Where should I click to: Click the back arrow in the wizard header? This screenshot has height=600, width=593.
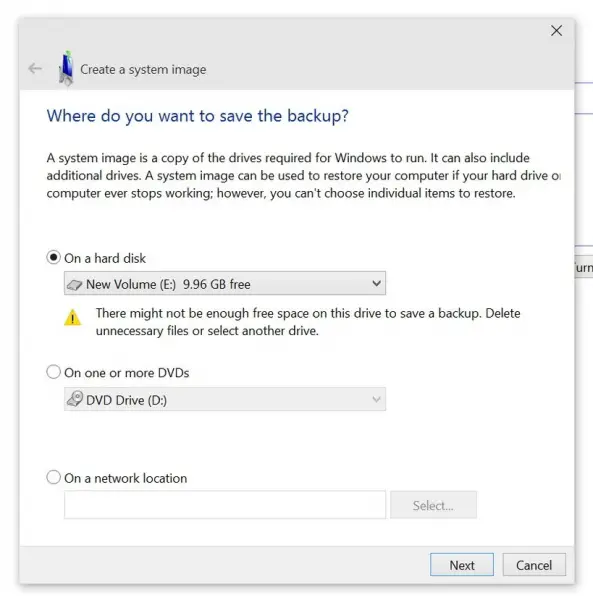35,69
